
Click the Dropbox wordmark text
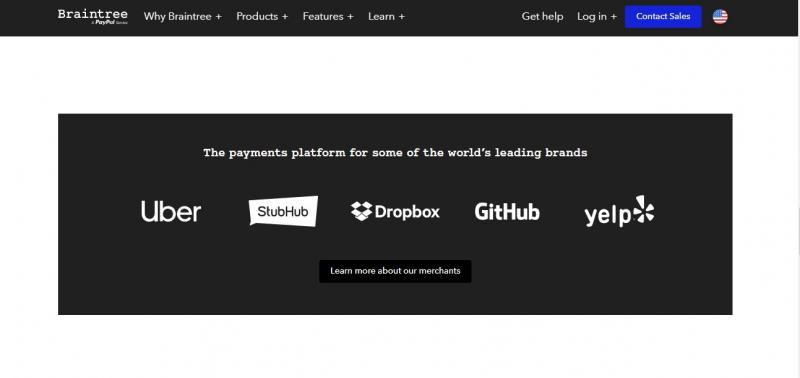point(407,212)
